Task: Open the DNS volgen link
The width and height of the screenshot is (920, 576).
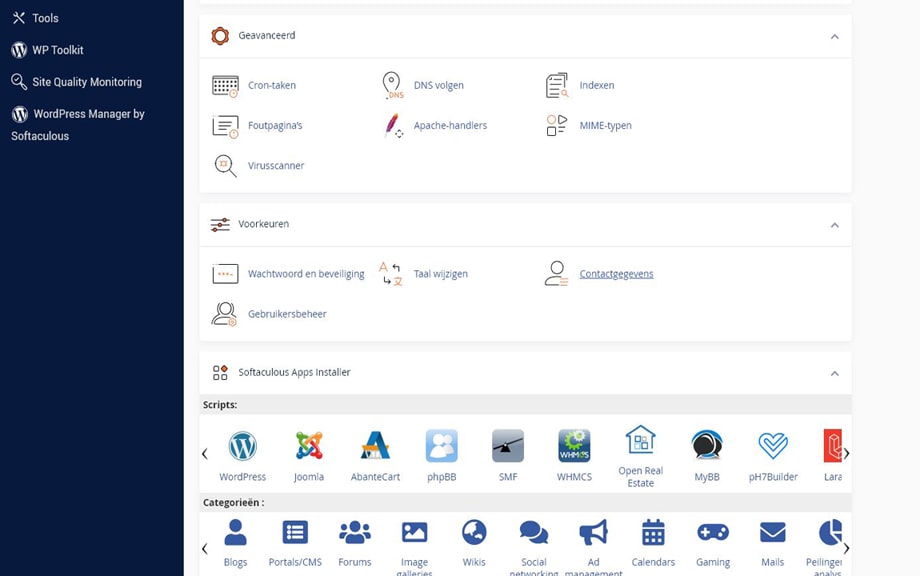Action: point(438,85)
